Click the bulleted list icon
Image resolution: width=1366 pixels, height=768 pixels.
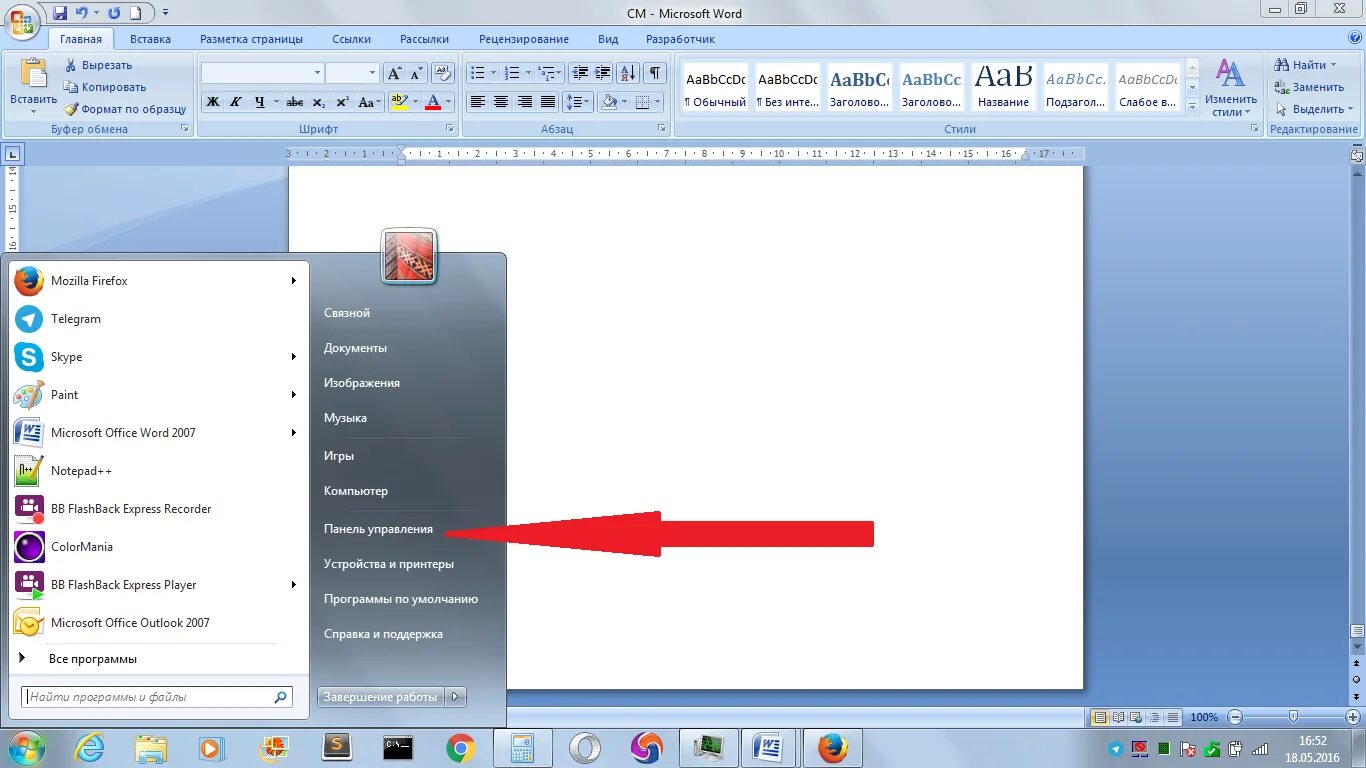pos(478,73)
